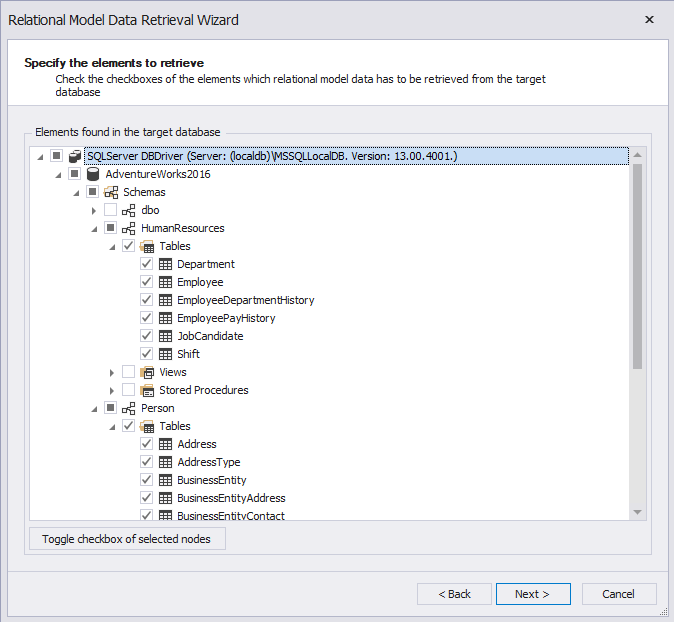Viewport: 674px width, 622px height.
Task: Collapse the Person schema node
Action: (x=95, y=410)
